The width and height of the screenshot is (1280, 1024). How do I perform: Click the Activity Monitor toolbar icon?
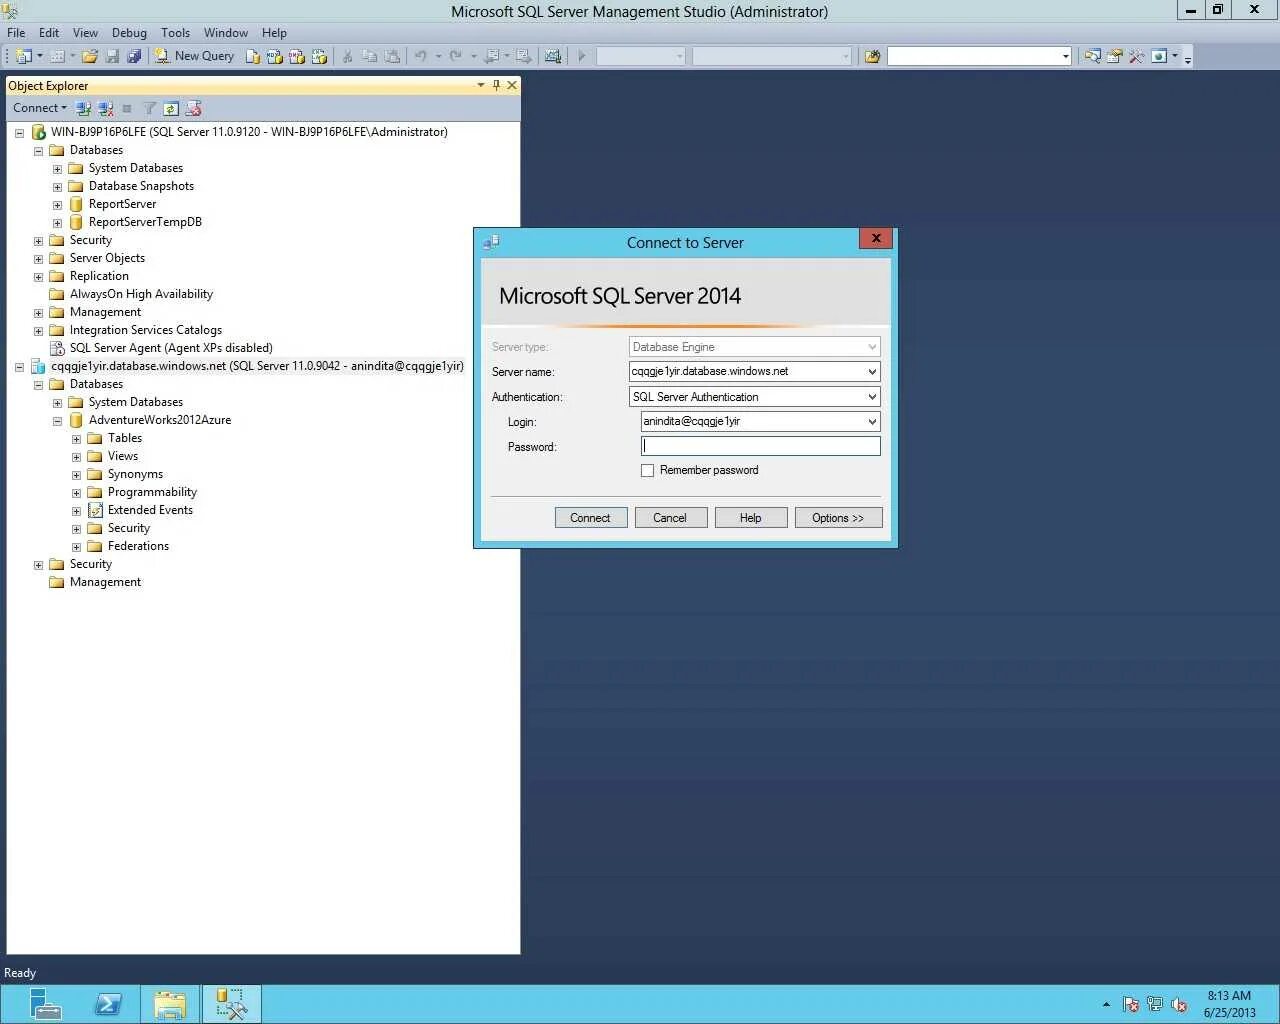553,56
